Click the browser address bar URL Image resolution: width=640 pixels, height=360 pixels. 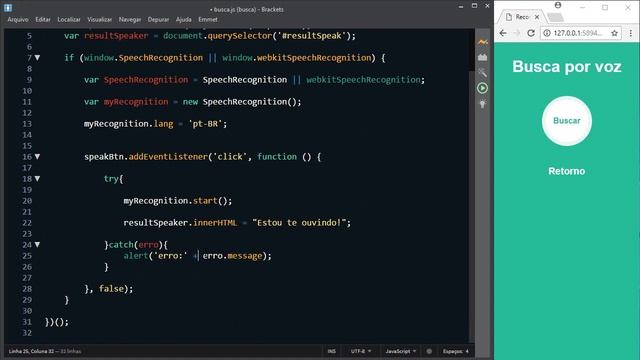click(x=578, y=33)
